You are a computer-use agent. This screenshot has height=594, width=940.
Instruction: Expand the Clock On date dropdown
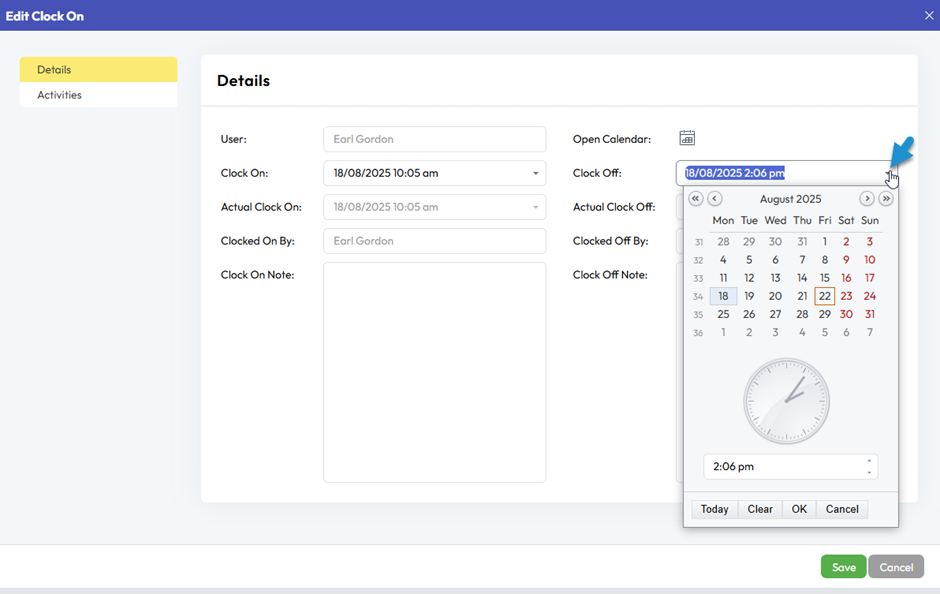tap(536, 174)
